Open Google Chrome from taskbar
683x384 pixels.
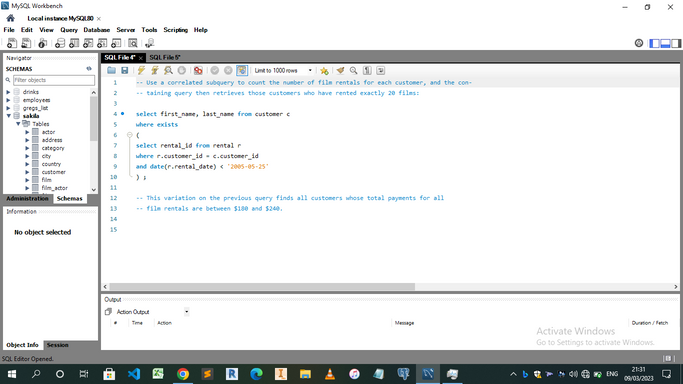[183, 374]
